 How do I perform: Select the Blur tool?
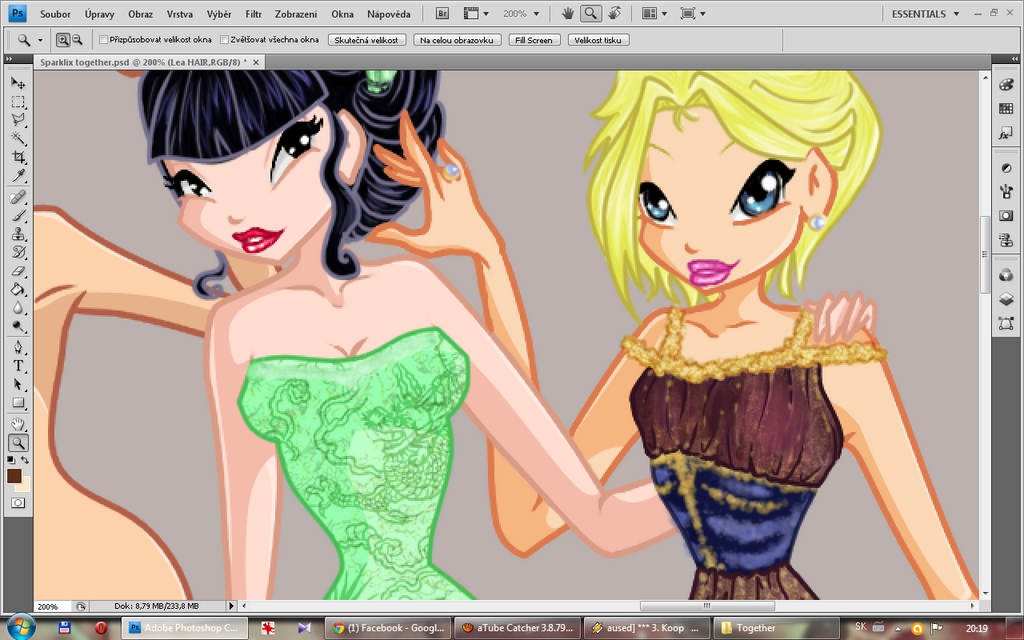pyautogui.click(x=18, y=308)
